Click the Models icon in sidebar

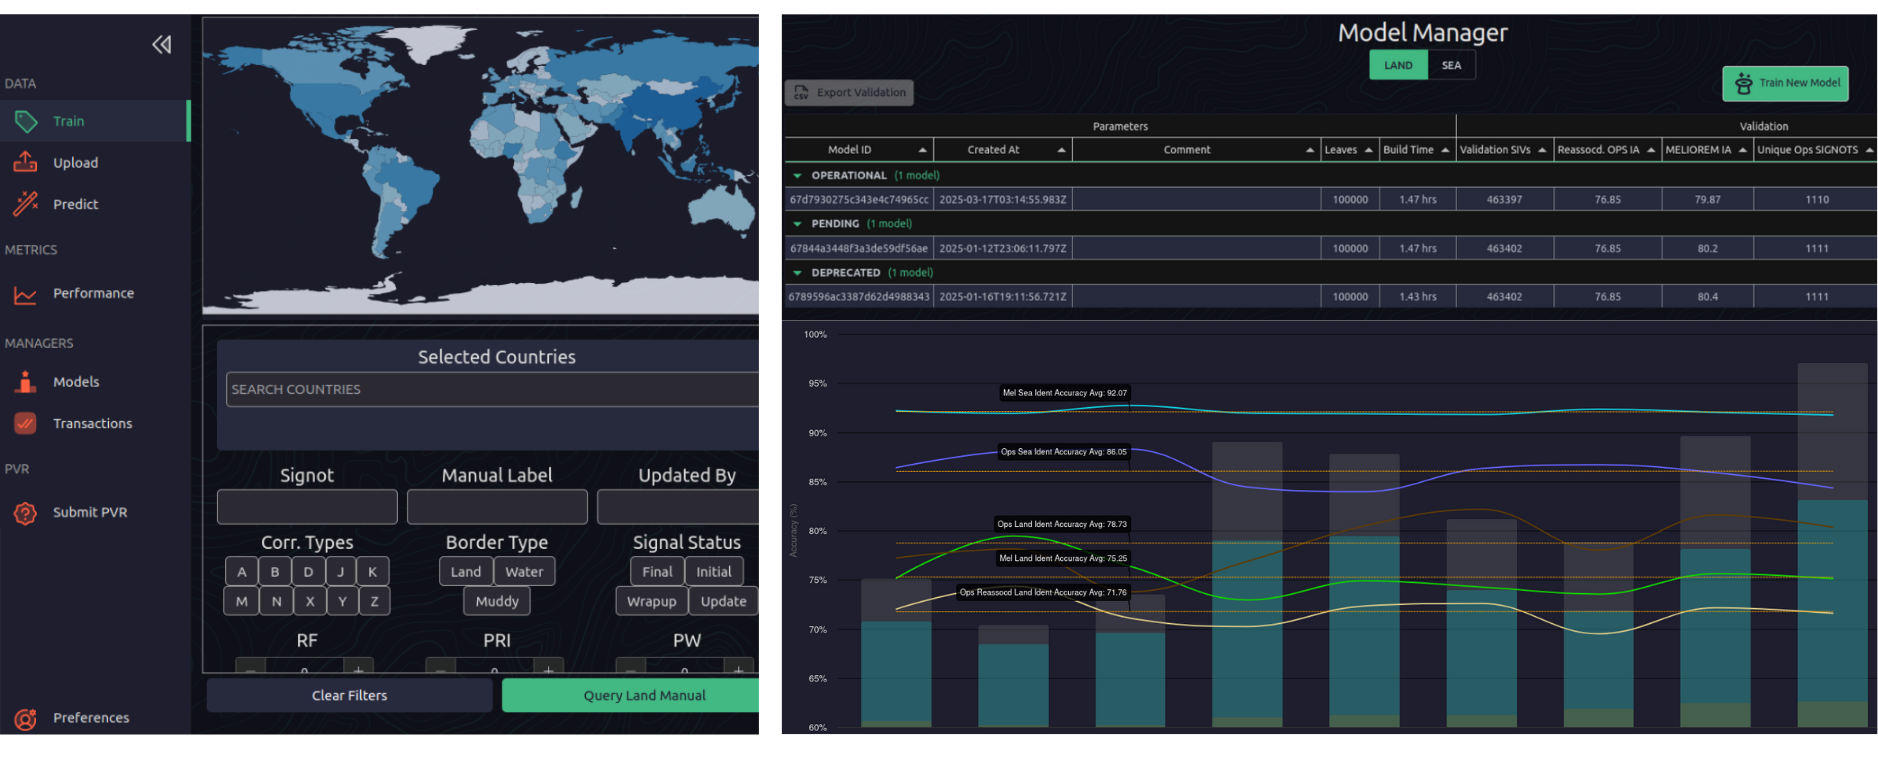pos(26,382)
